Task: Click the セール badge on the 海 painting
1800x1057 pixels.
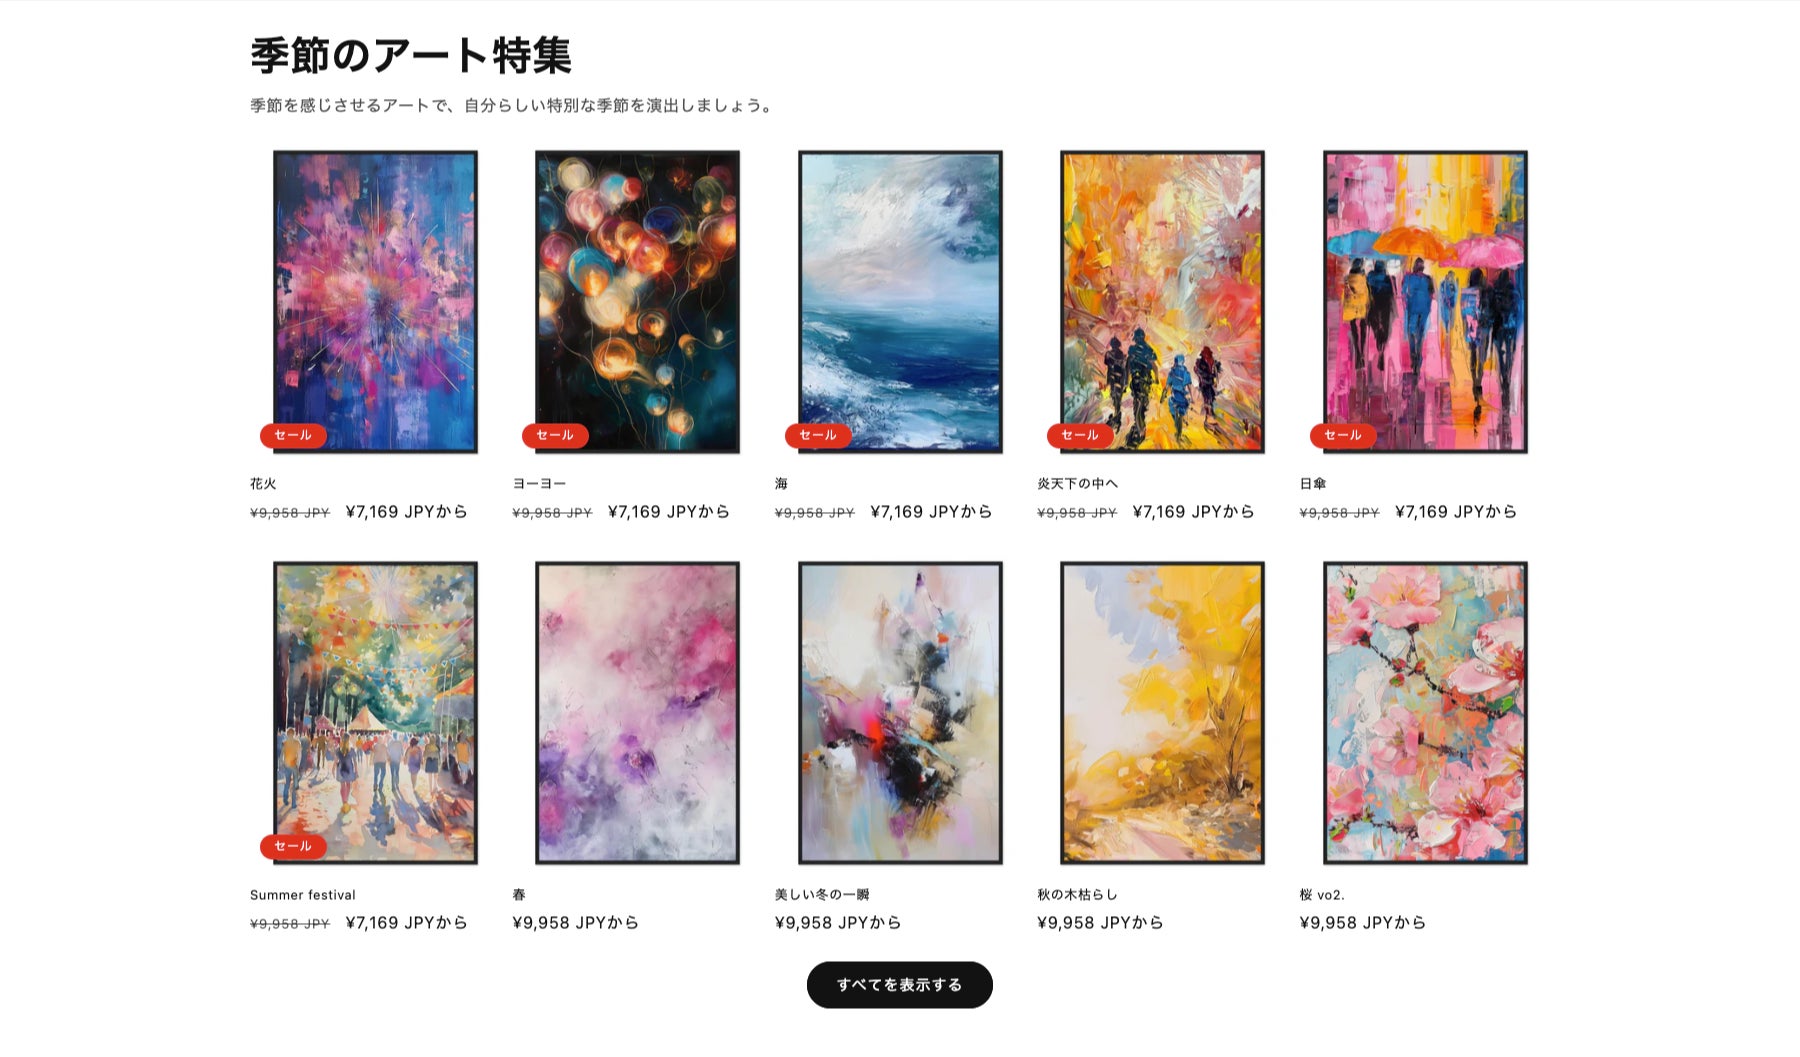Action: tap(818, 435)
